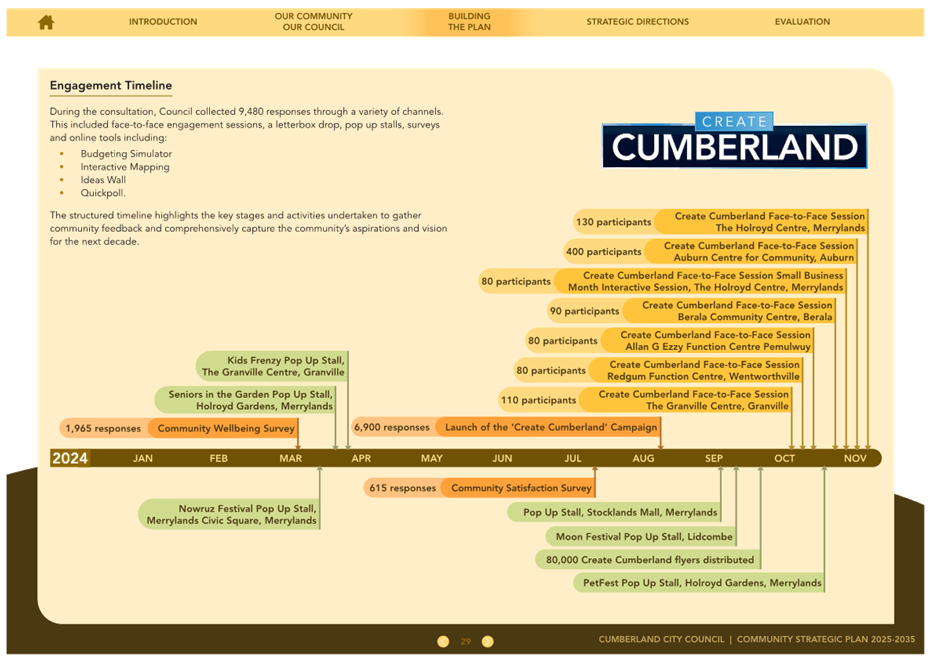Screen dimensions: 930x660
Task: Click FEB on the timeline bar
Action: tap(218, 458)
